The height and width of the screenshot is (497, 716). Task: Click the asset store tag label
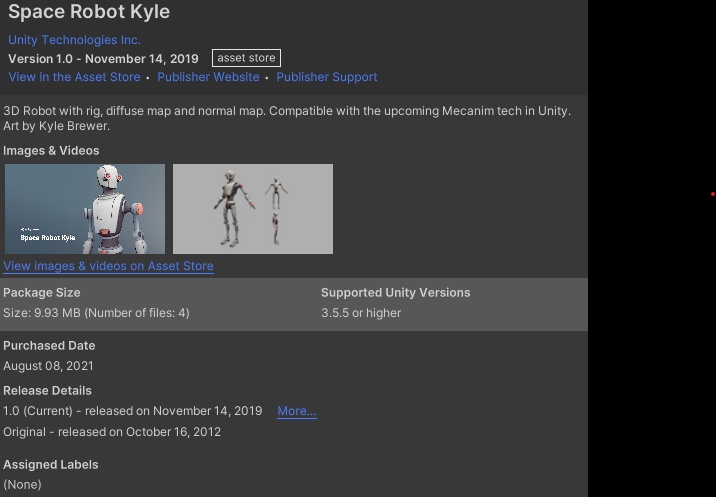coord(246,58)
